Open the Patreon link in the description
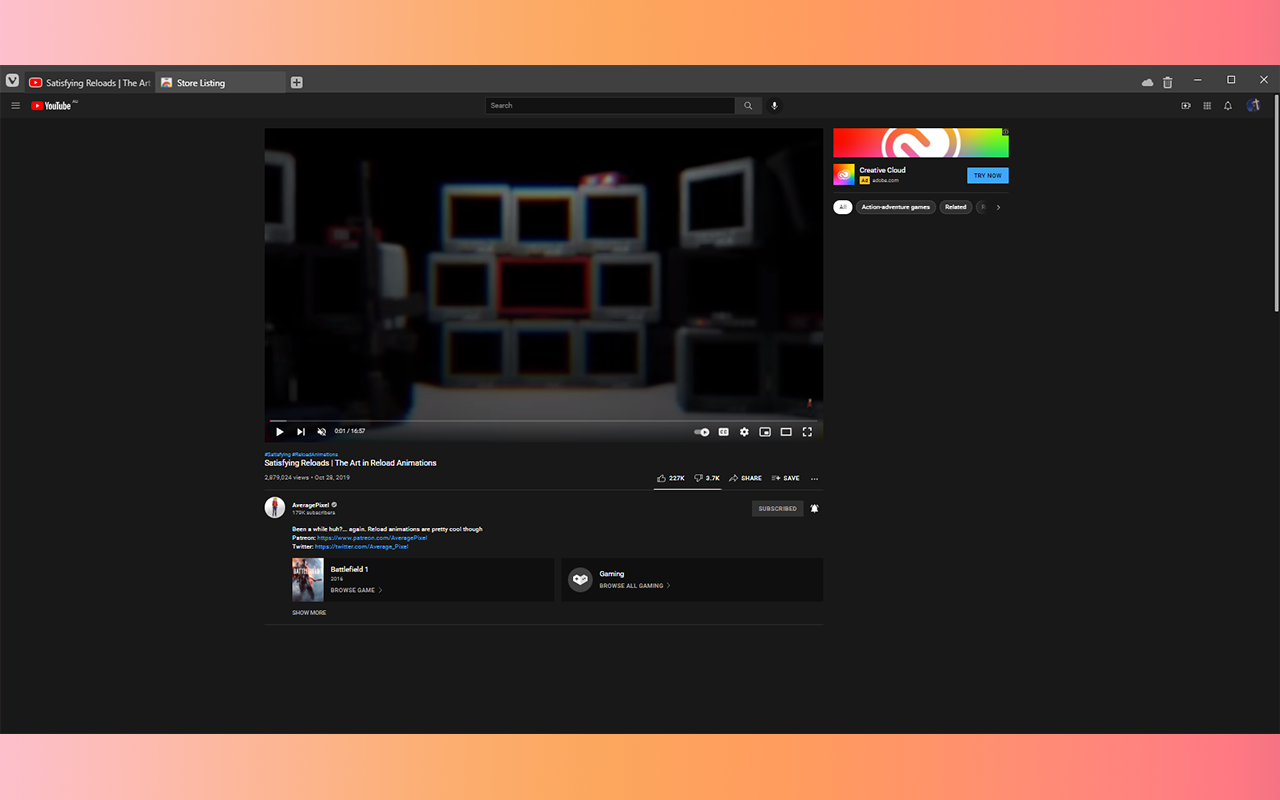Screen dimensions: 1280x800 (372, 537)
